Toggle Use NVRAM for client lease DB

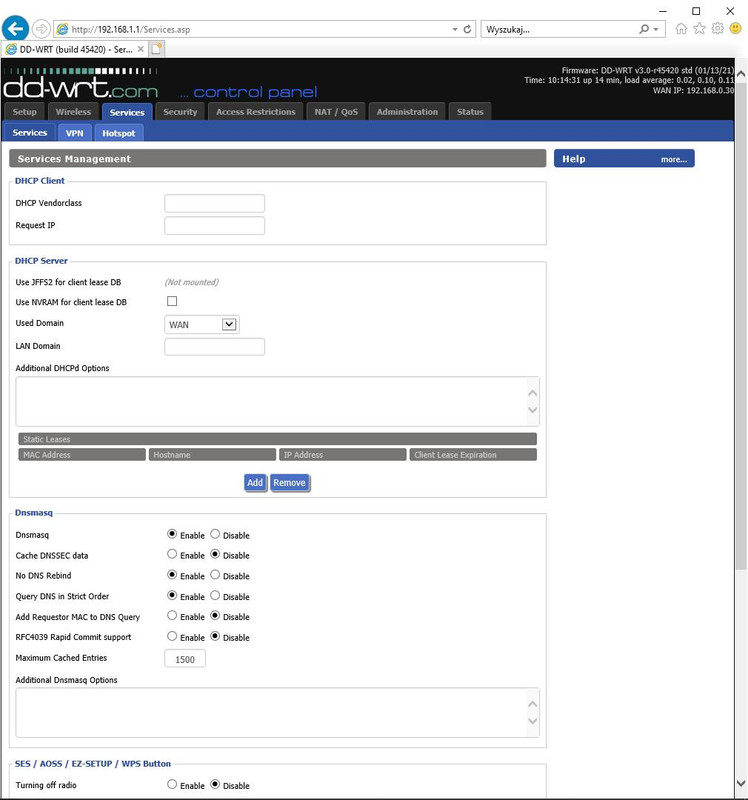[x=172, y=302]
